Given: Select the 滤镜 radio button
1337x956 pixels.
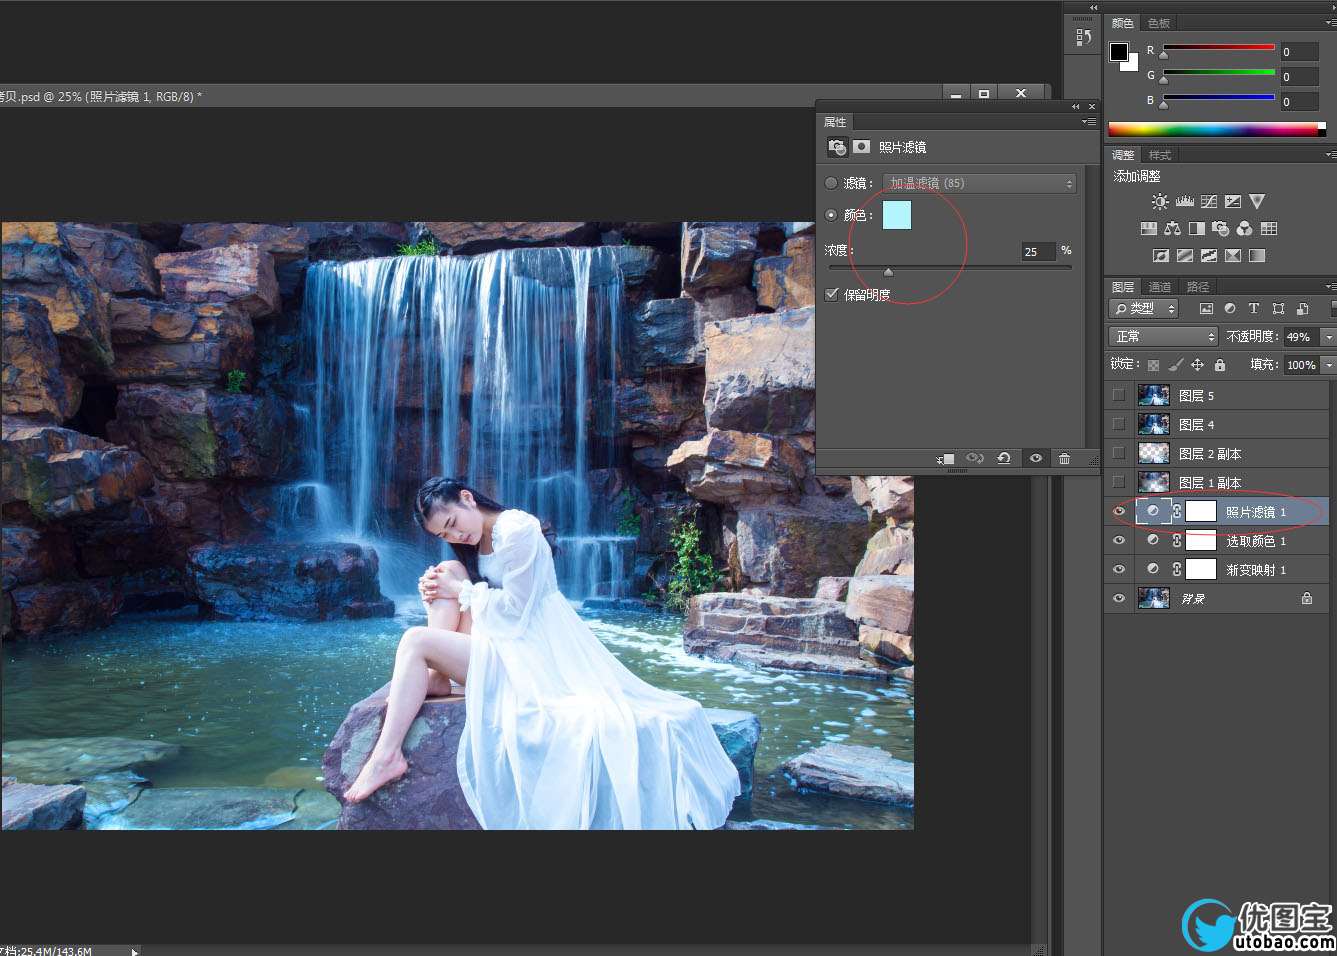Looking at the screenshot, I should (831, 183).
